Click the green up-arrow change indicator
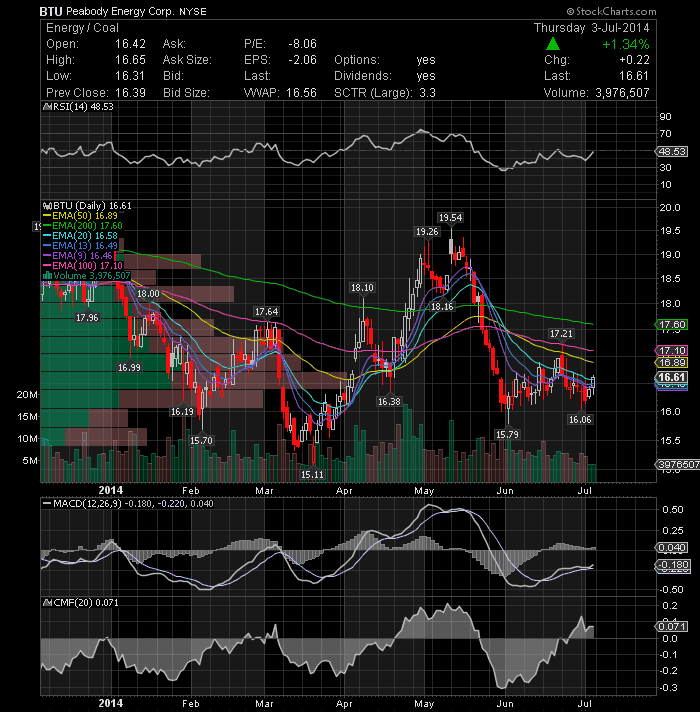 tap(552, 44)
